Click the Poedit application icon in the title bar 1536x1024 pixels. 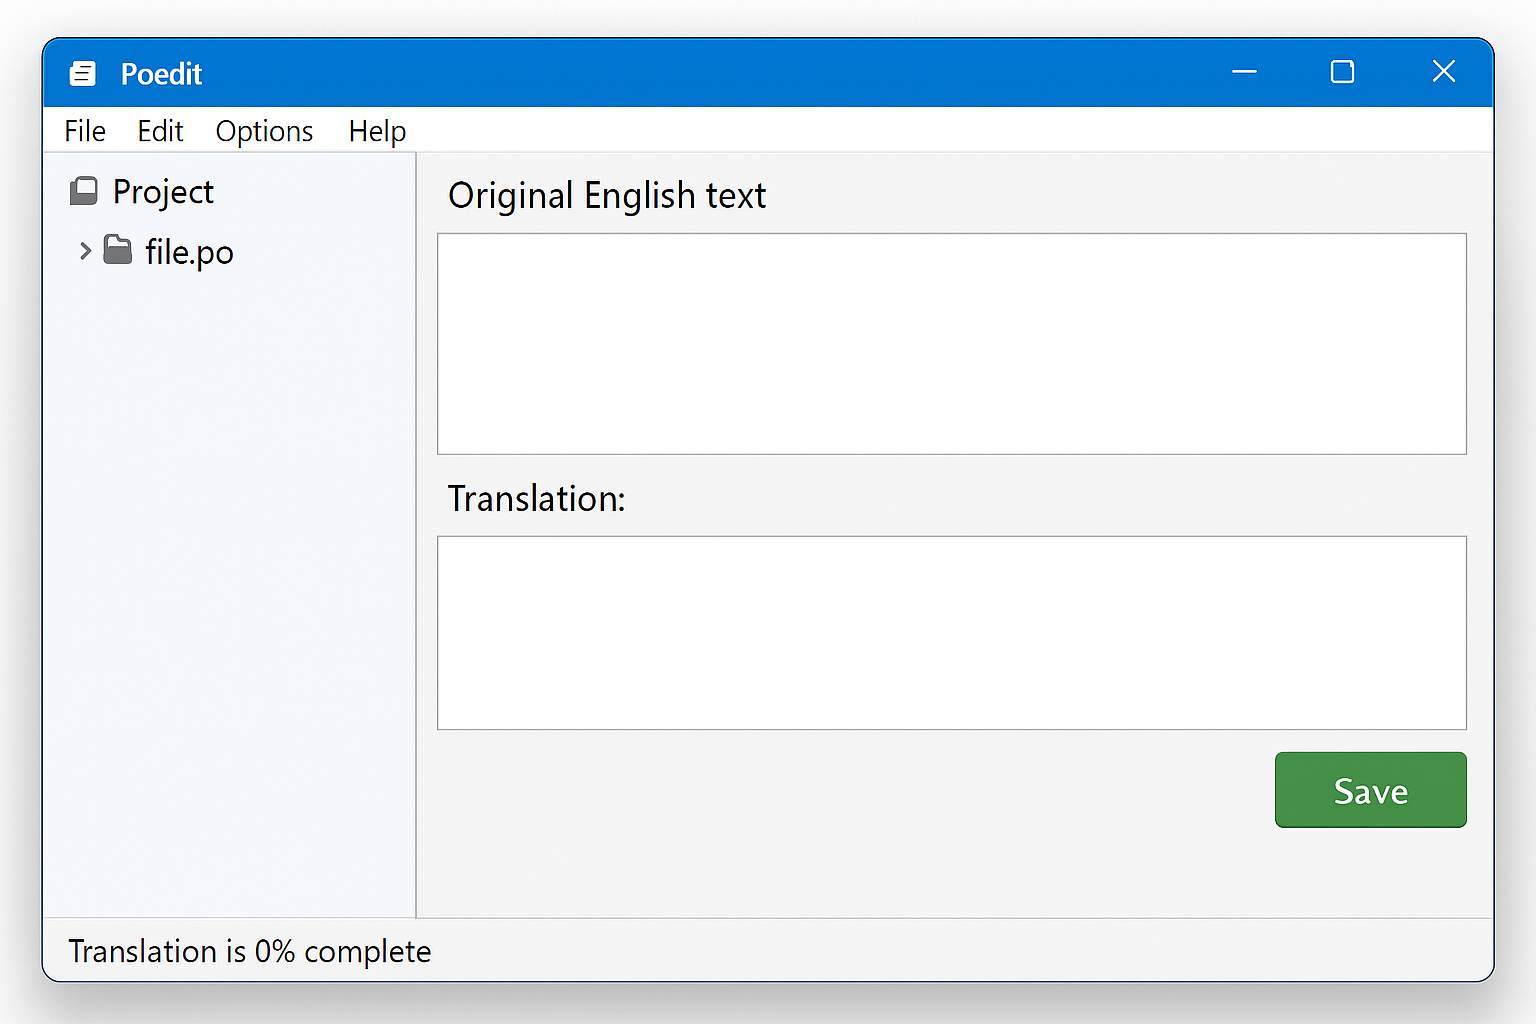(x=83, y=73)
